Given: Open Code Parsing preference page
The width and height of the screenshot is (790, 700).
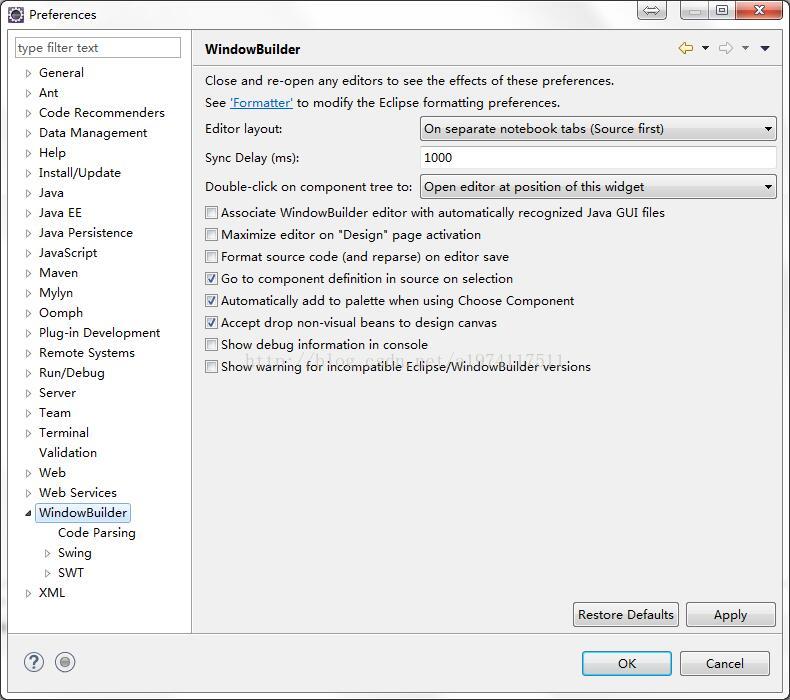Looking at the screenshot, I should 97,533.
